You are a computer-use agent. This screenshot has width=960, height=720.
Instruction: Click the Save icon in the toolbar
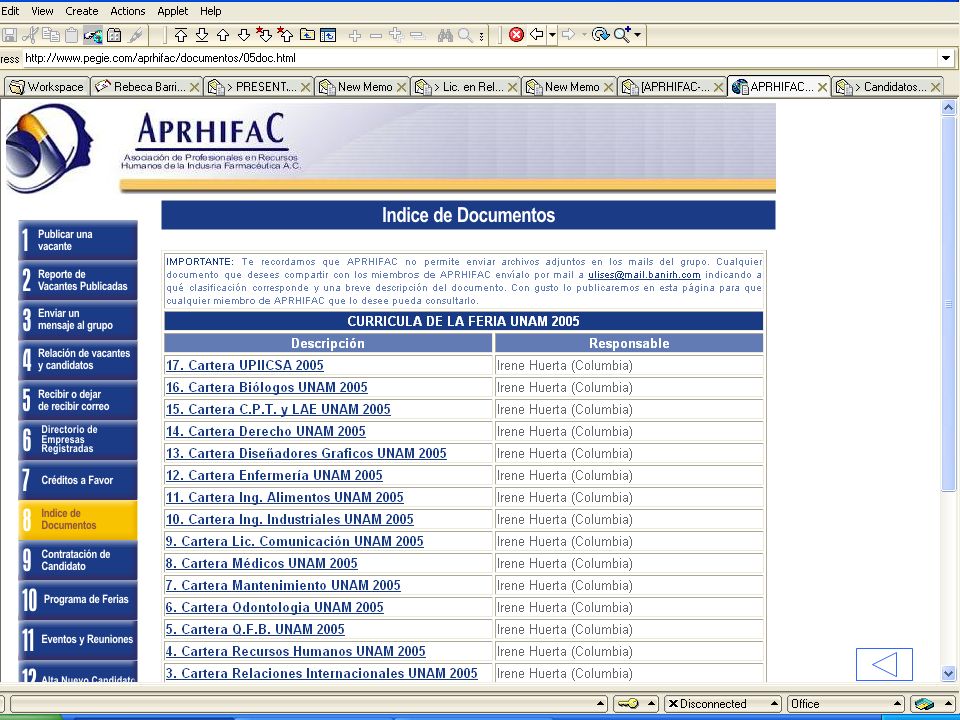pyautogui.click(x=9, y=35)
